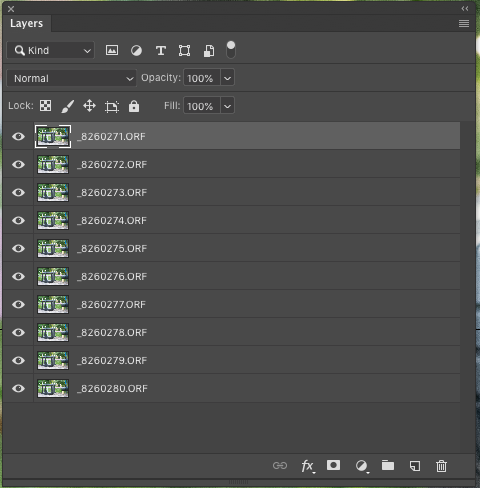
Task: Click the Opacity 100% value field
Action: (201, 78)
